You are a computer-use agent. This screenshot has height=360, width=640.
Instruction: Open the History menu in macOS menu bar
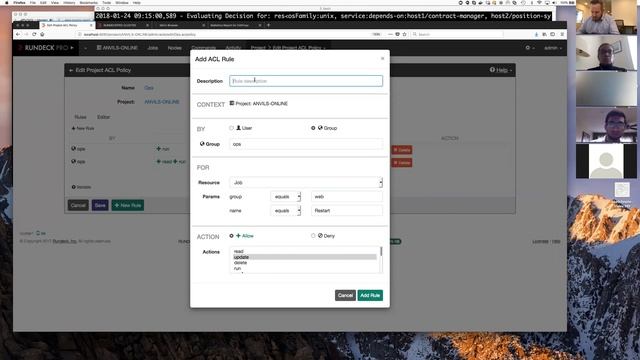tap(69, 2)
